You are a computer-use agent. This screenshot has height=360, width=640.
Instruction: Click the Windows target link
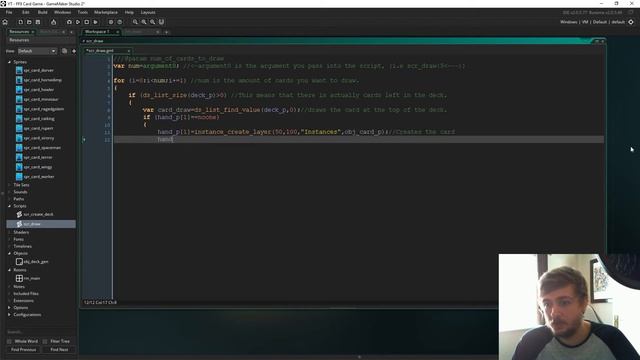click(x=569, y=22)
